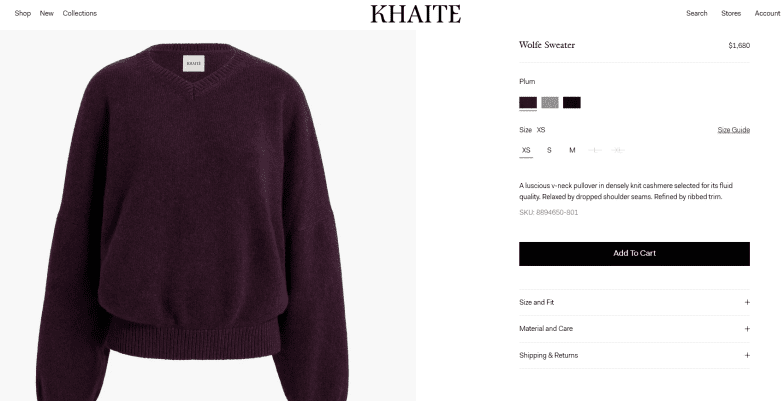Select the Plum color swatch
This screenshot has height=401, width=784.
click(528, 102)
